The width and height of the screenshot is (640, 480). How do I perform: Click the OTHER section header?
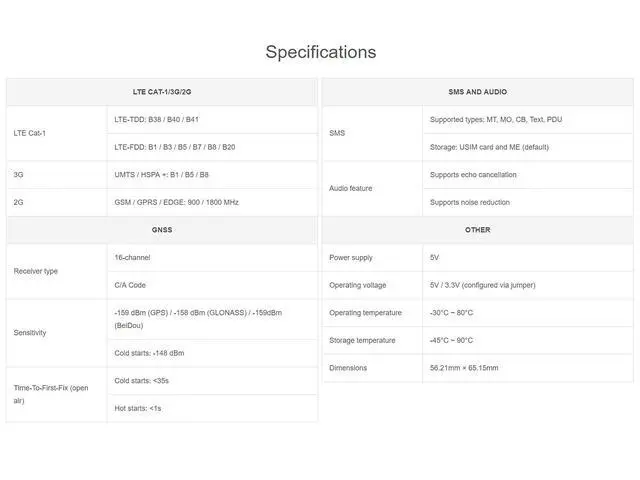point(478,230)
